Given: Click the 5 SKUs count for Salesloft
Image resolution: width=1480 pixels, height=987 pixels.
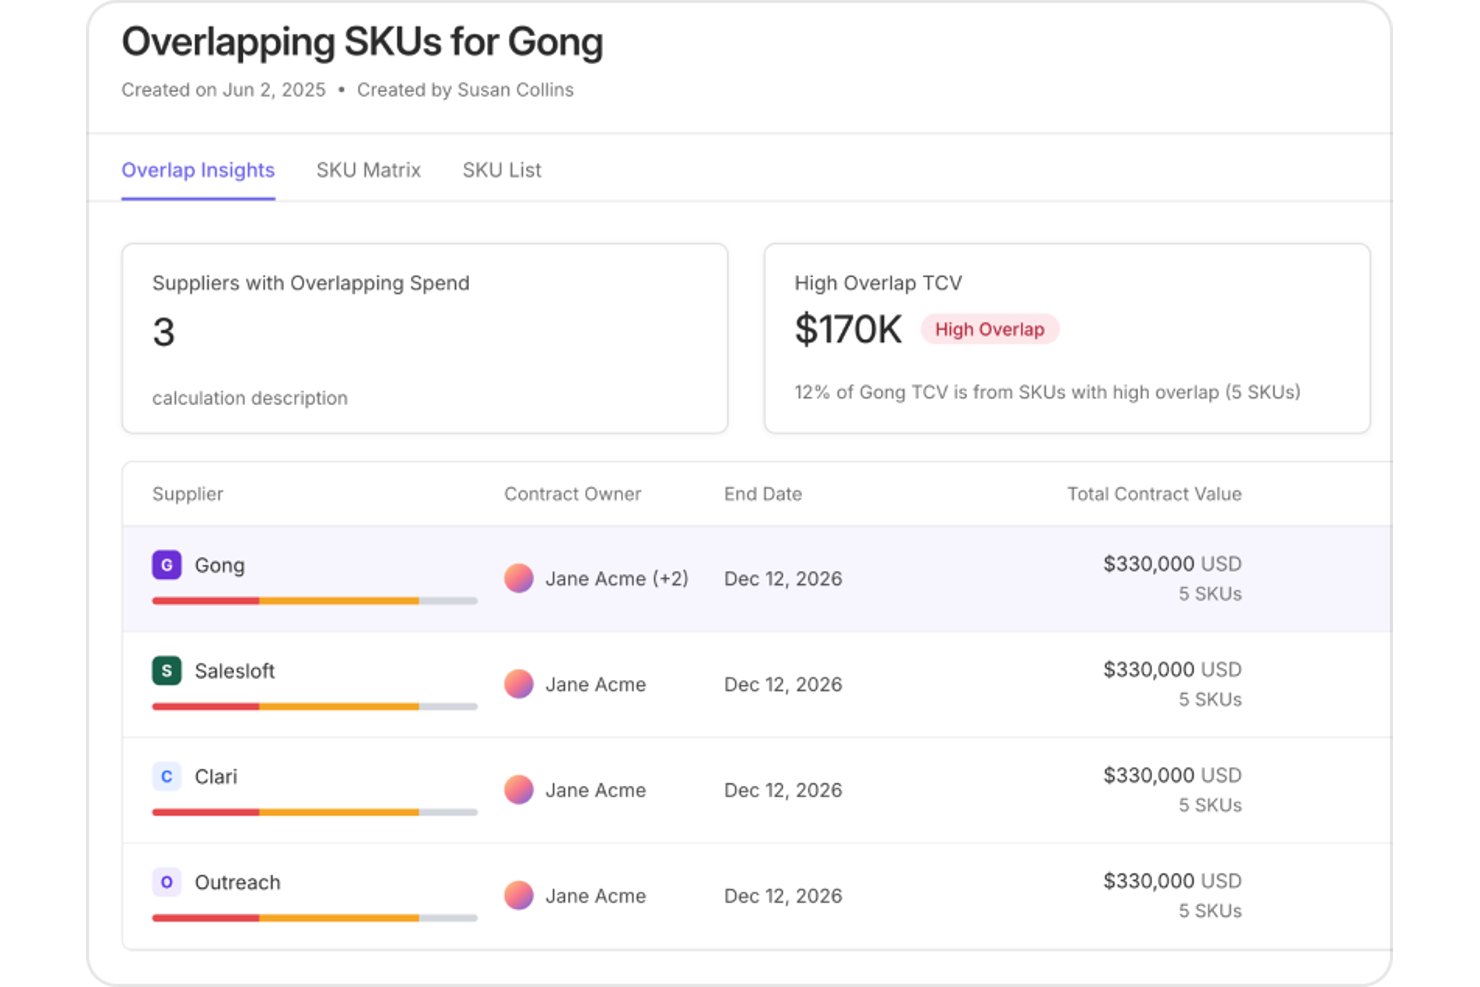Looking at the screenshot, I should pyautogui.click(x=1210, y=700).
